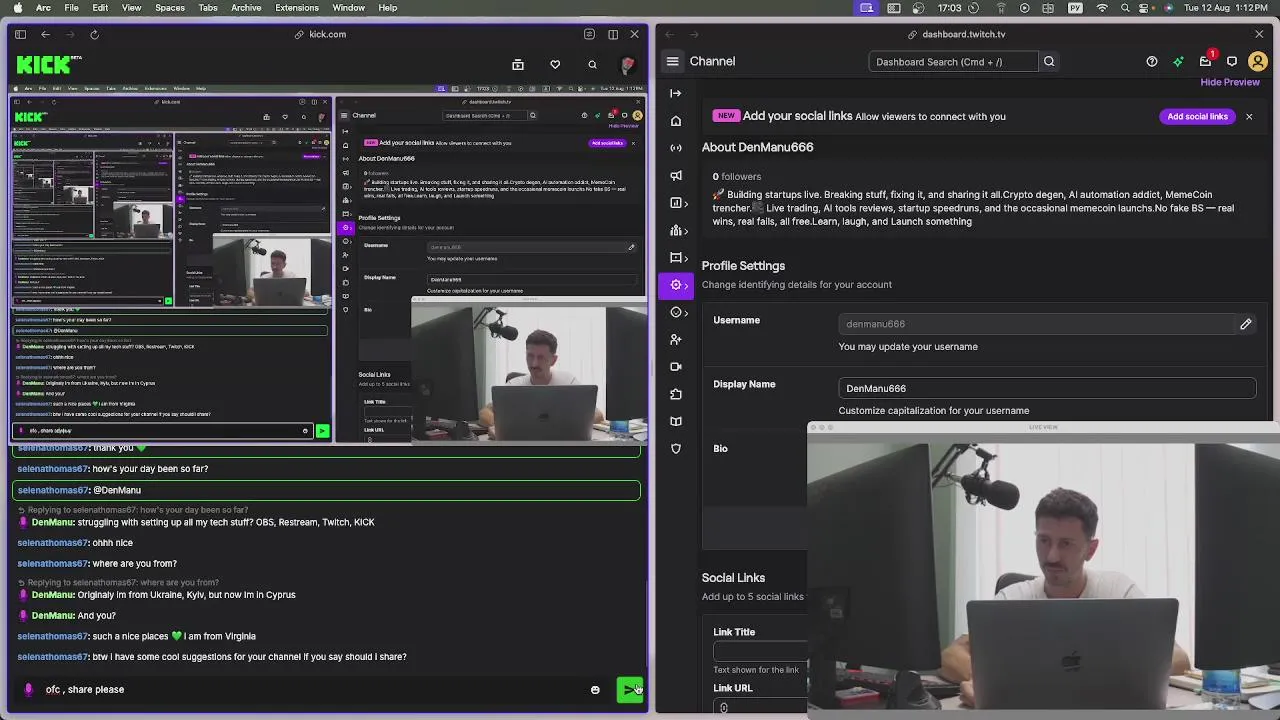
Task: Click the '0 followers' text
Action: (x=737, y=177)
